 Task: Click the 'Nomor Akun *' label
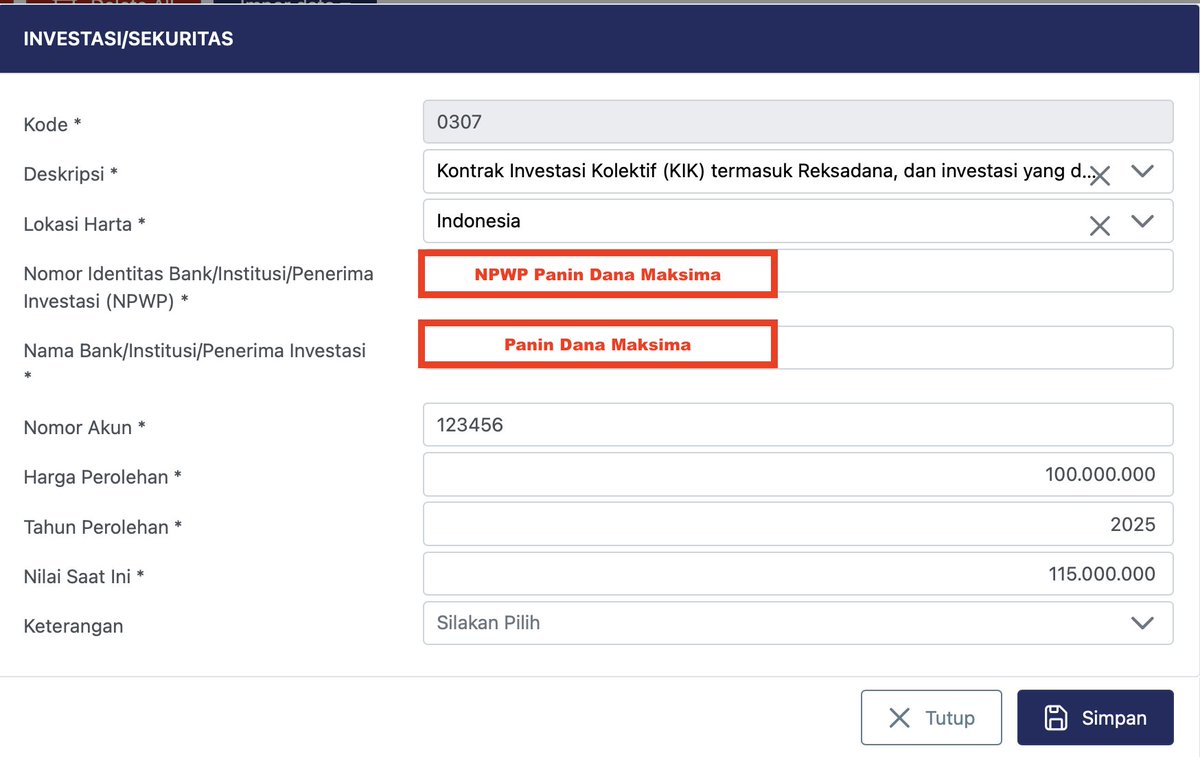click(84, 427)
